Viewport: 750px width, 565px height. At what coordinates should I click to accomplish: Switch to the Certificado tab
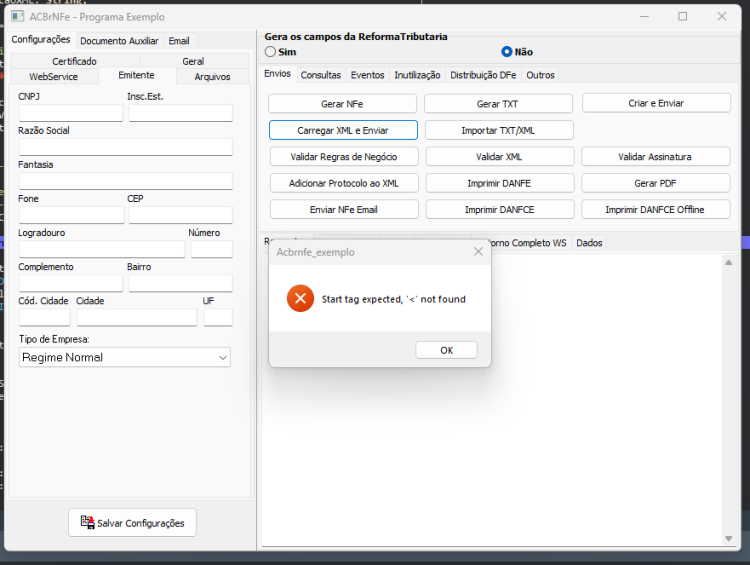coord(74,61)
